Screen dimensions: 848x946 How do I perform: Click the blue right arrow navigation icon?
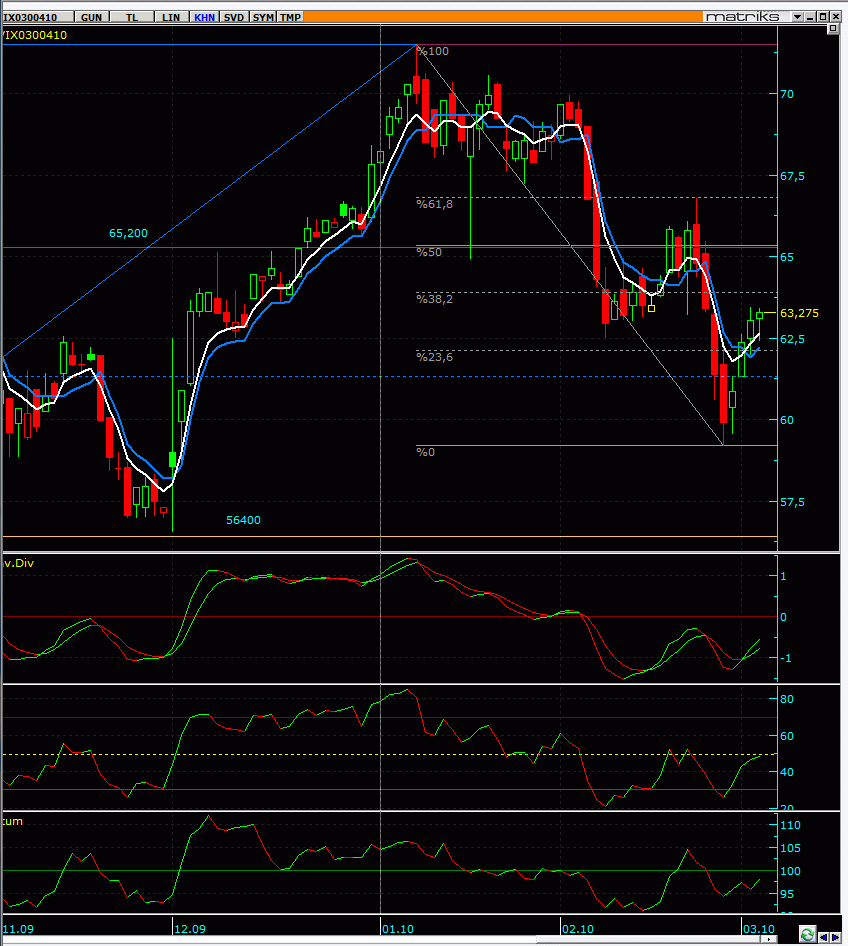(x=835, y=937)
